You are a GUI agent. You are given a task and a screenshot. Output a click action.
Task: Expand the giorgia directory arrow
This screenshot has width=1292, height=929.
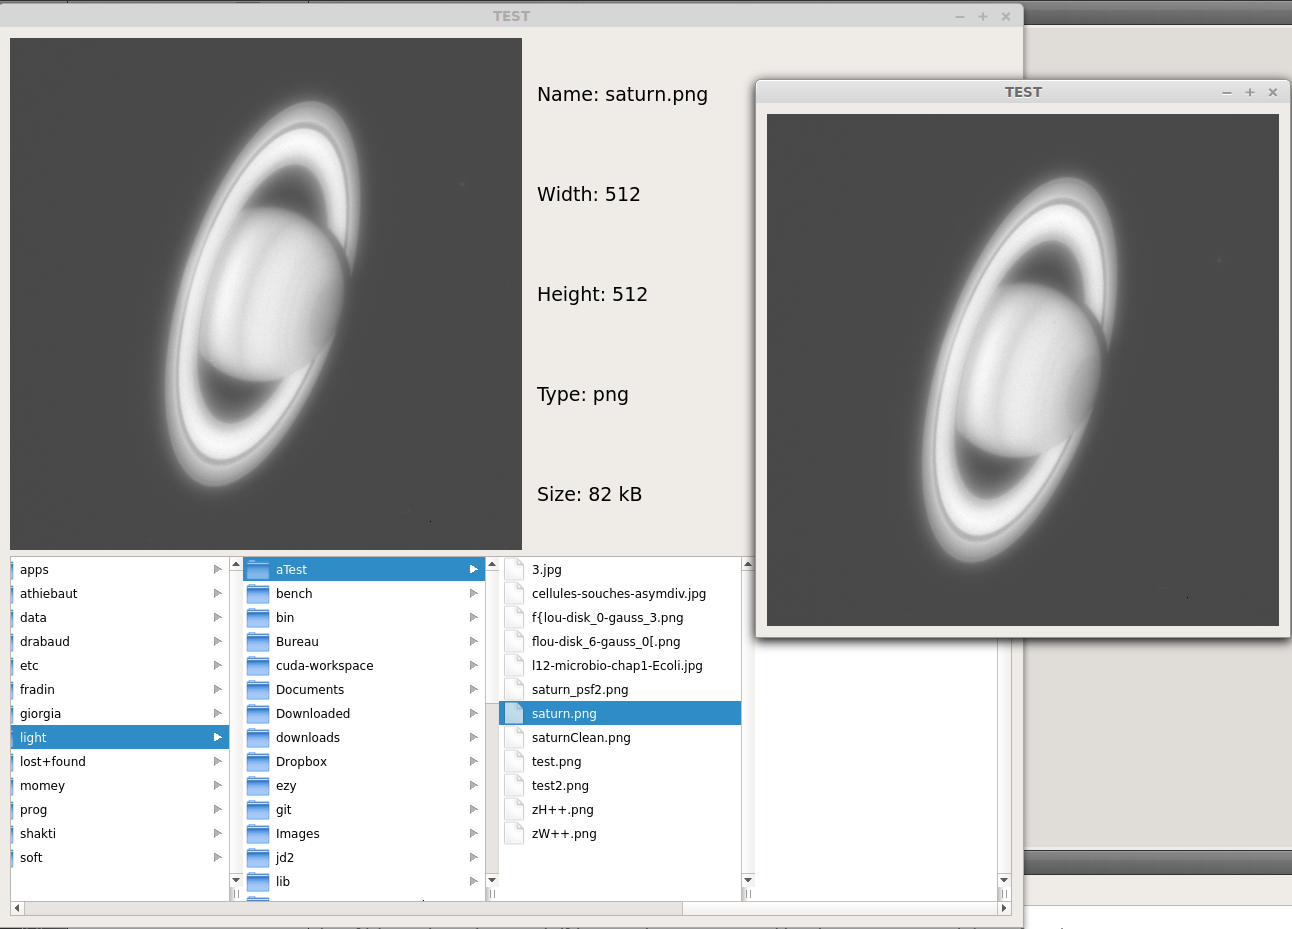tap(217, 714)
